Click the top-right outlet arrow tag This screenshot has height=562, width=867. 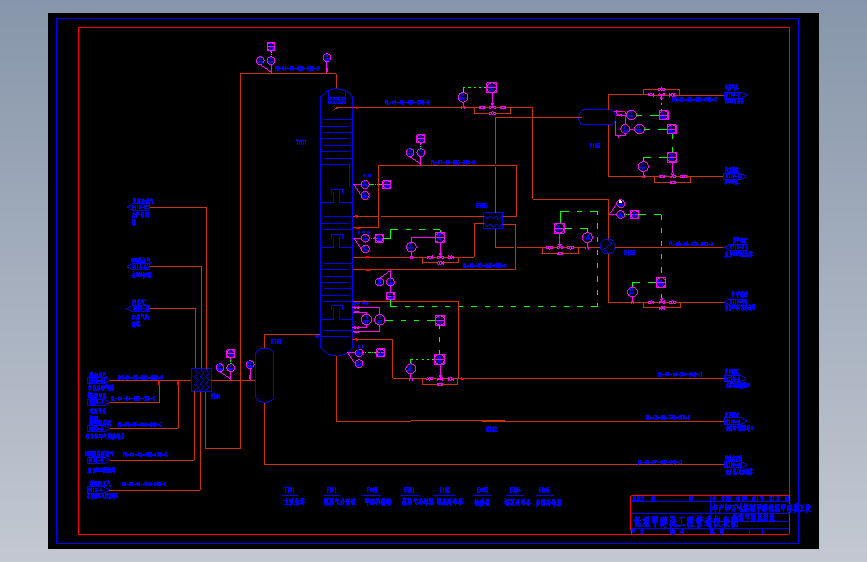pyautogui.click(x=735, y=95)
